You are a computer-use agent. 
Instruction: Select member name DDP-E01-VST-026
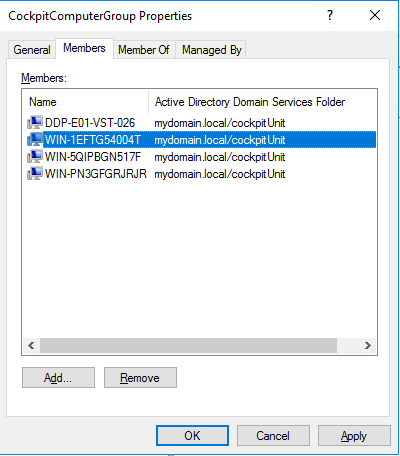click(x=90, y=123)
